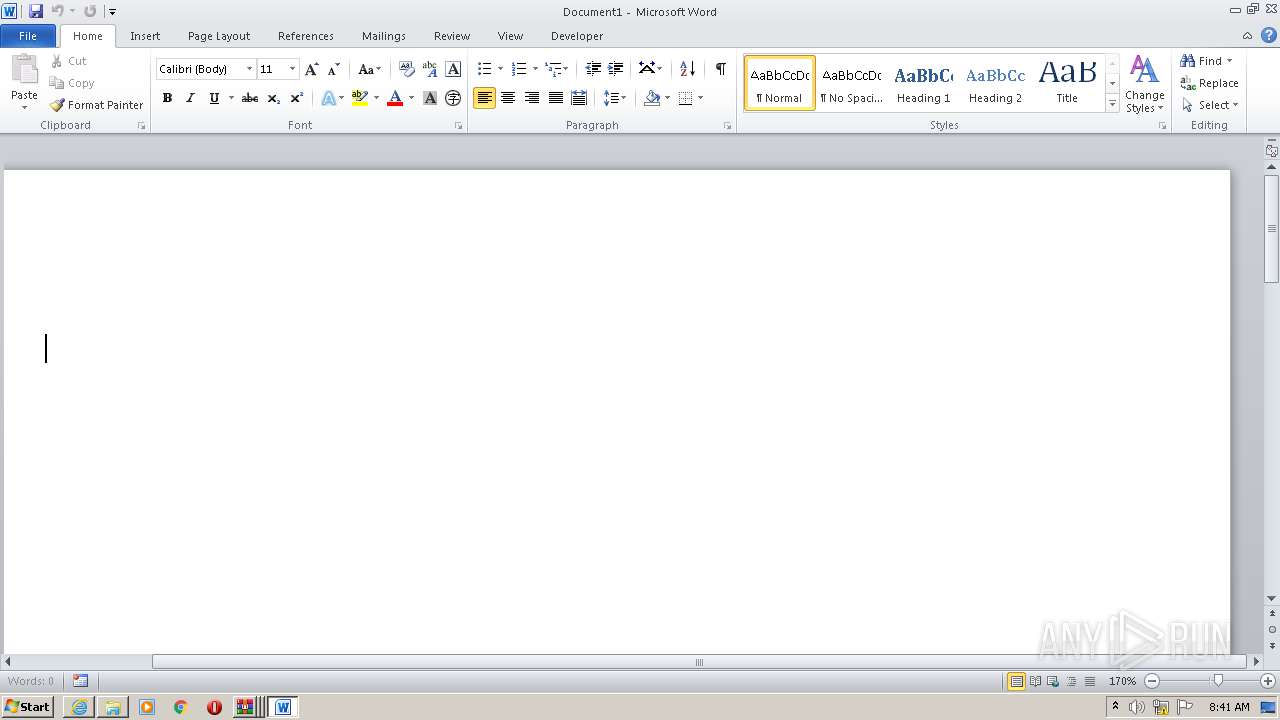Click the Enclose Characters icon

(x=453, y=98)
